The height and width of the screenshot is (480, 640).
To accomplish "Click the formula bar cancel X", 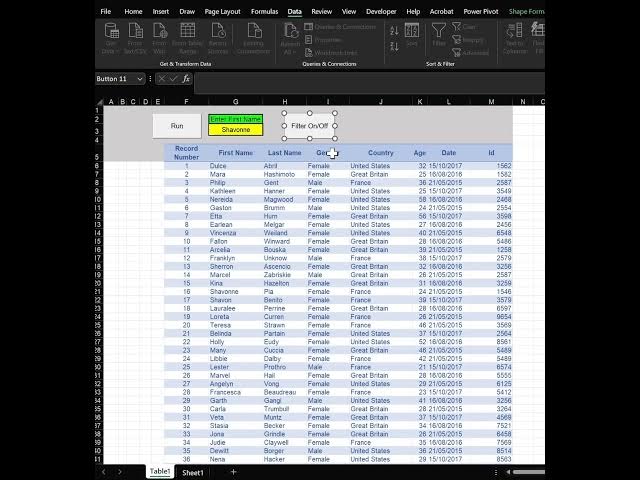I will coord(162,79).
